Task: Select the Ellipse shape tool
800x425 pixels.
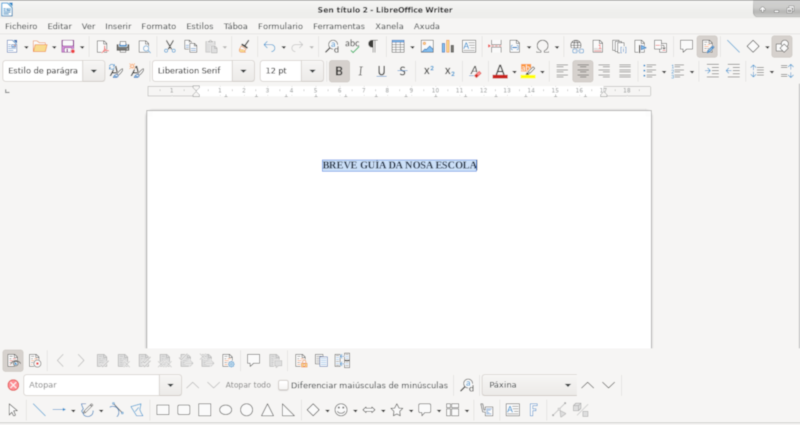Action: (x=226, y=409)
